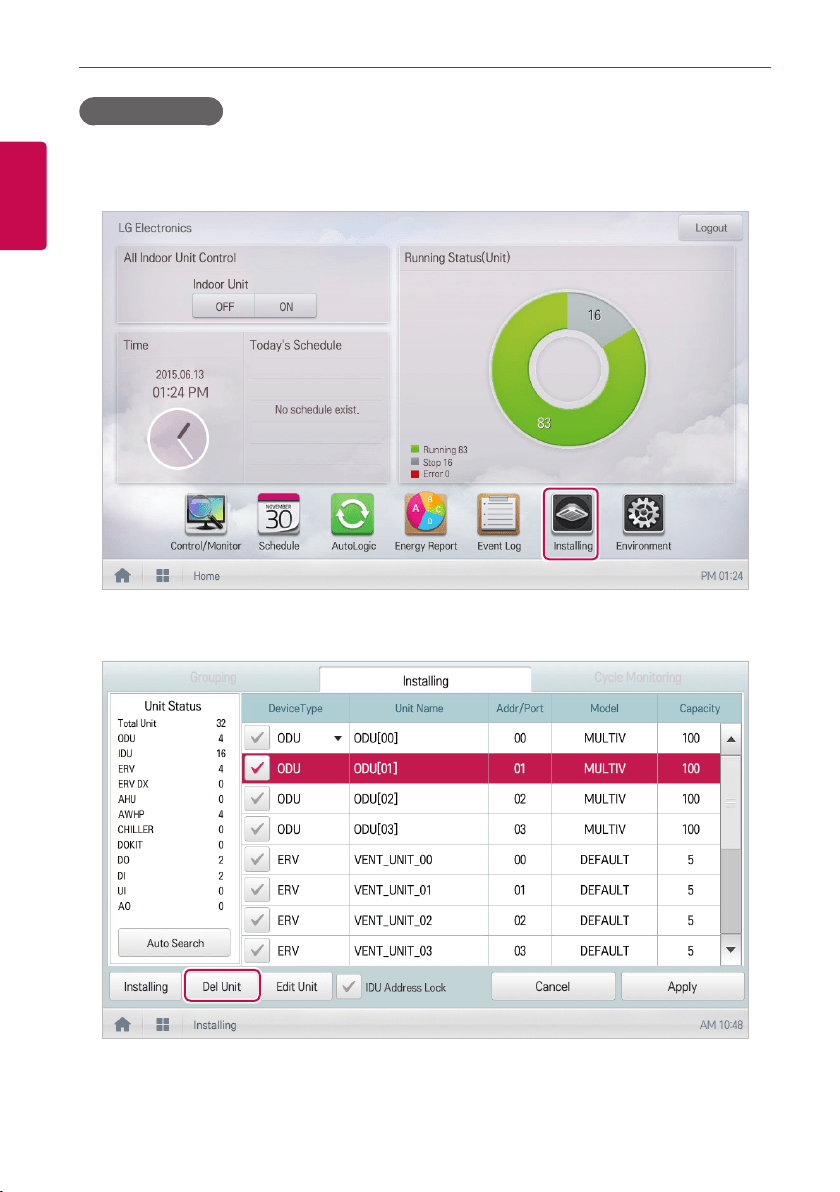Select the VENT_UNIT_02 unit name cell
This screenshot has width=840, height=1192.
pyautogui.click(x=419, y=920)
